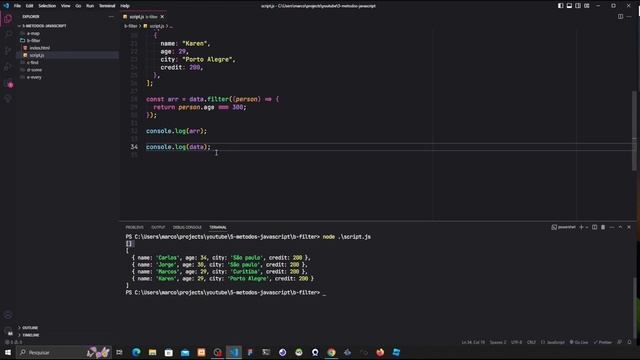This screenshot has height=360, width=640.
Task: Open index.html in the explorer
Action: tap(39, 48)
